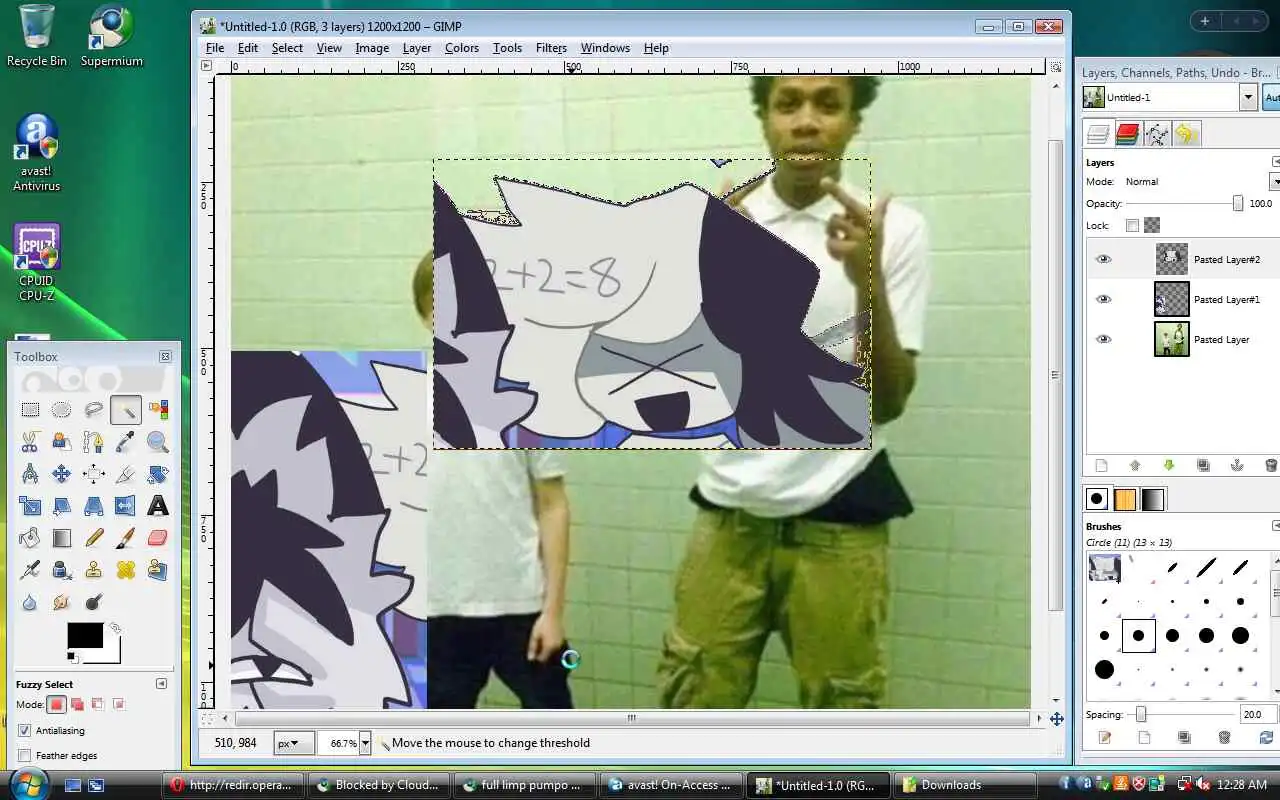The width and height of the screenshot is (1280, 800).
Task: Open the File menu
Action: [x=215, y=48]
